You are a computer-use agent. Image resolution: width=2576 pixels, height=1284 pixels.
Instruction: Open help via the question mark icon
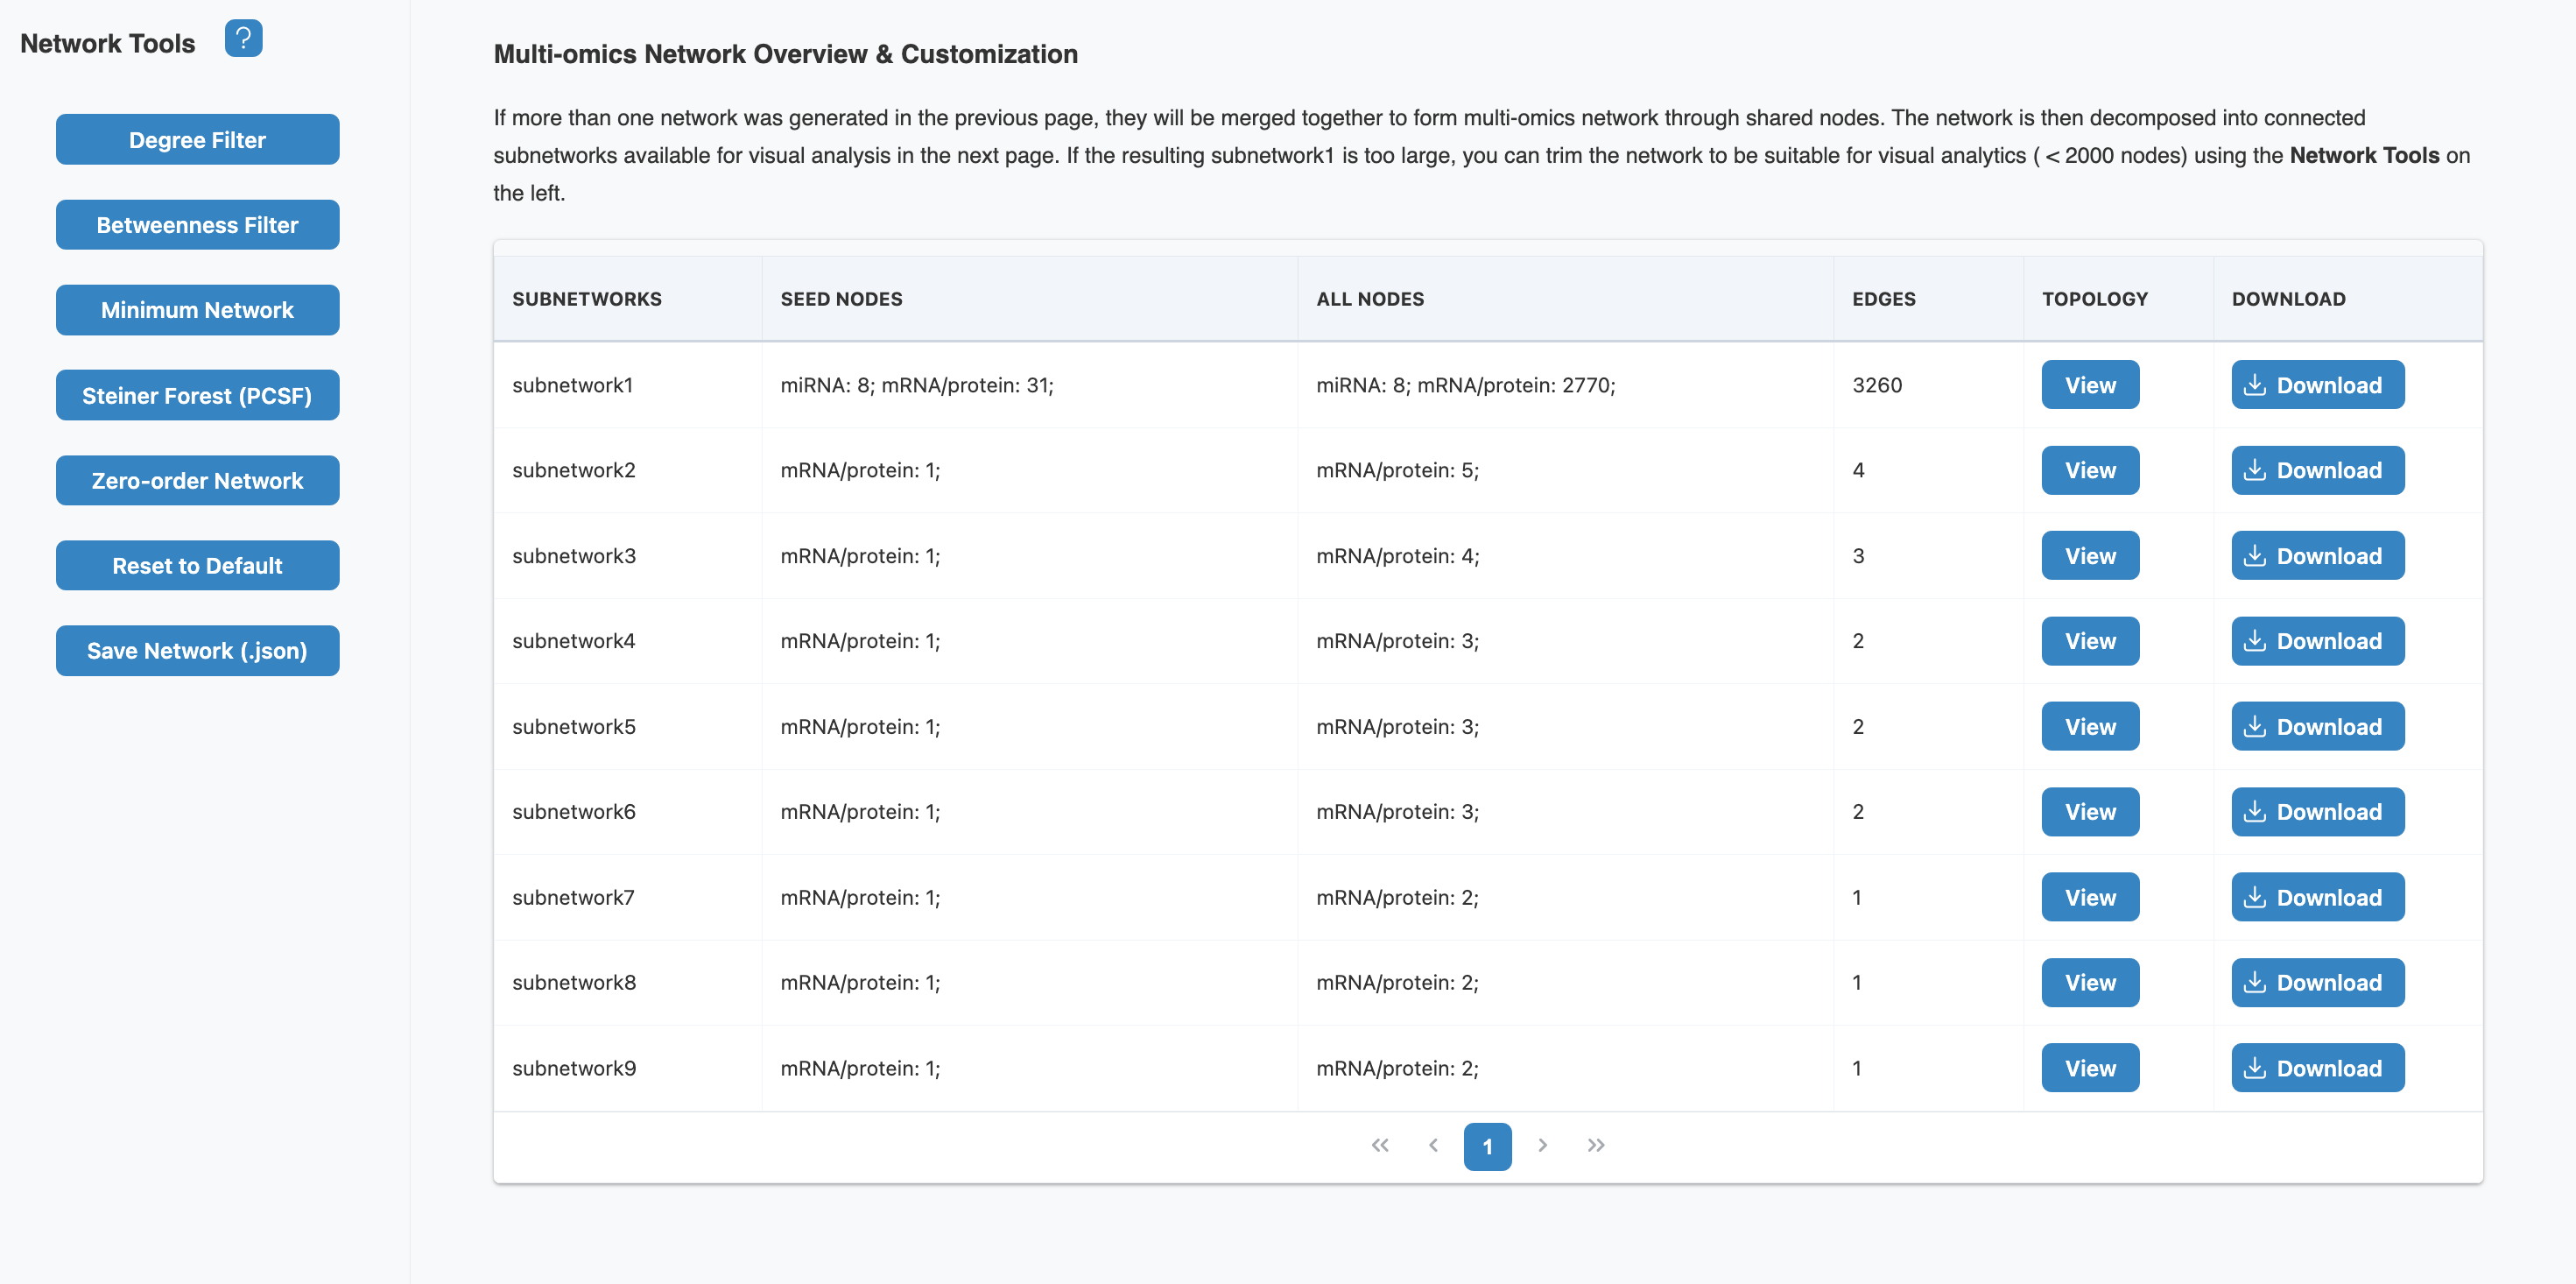click(x=243, y=38)
